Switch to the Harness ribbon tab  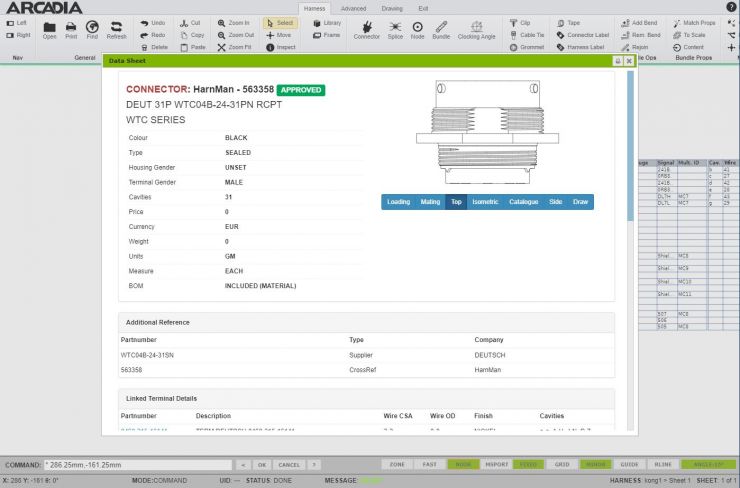[314, 8]
